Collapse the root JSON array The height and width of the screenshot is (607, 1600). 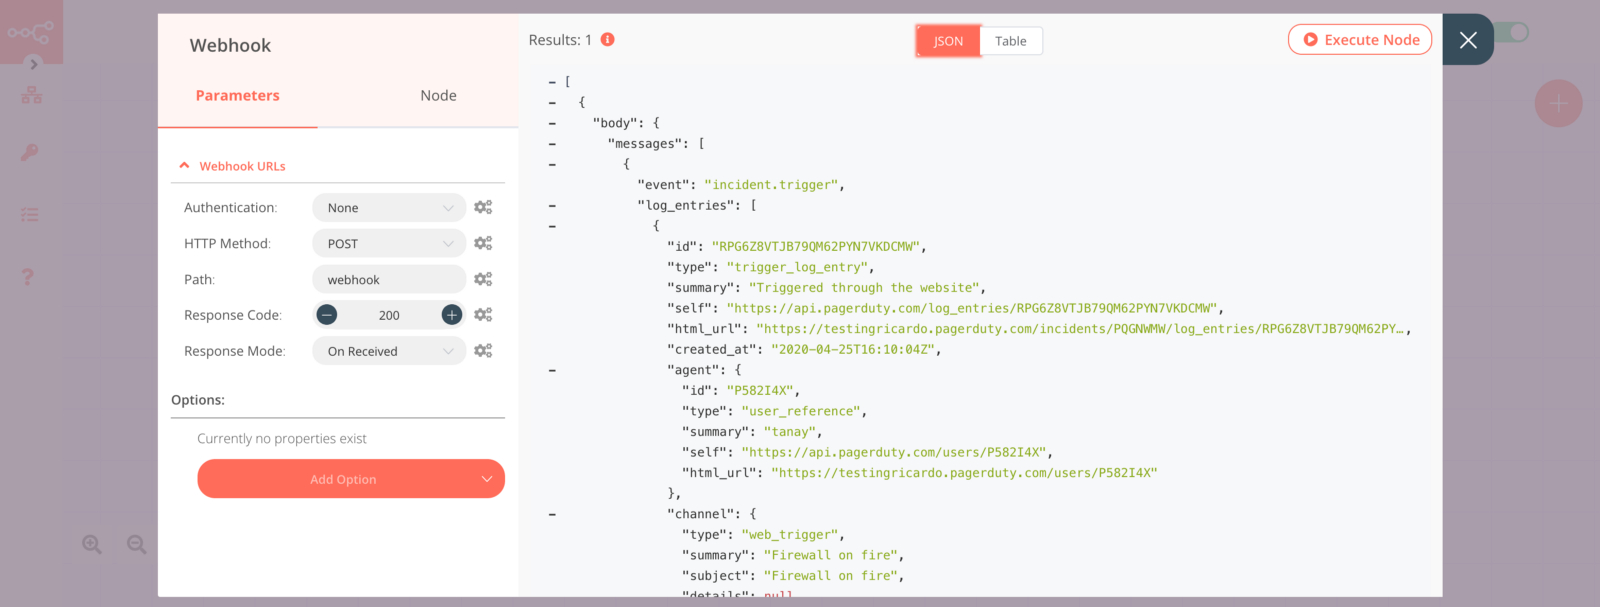coord(552,82)
